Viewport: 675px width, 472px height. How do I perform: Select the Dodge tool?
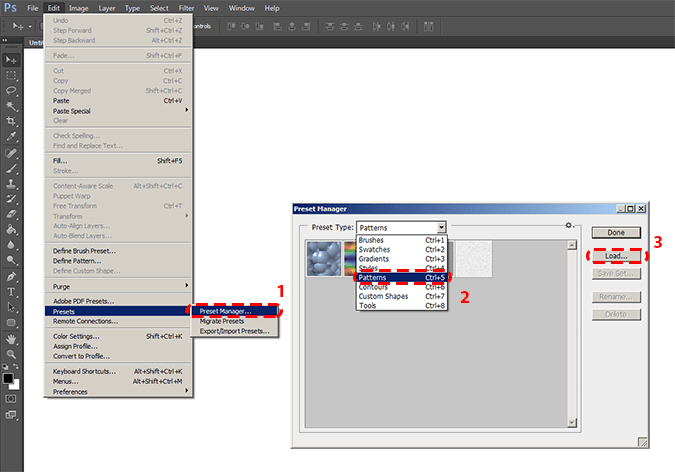11,260
